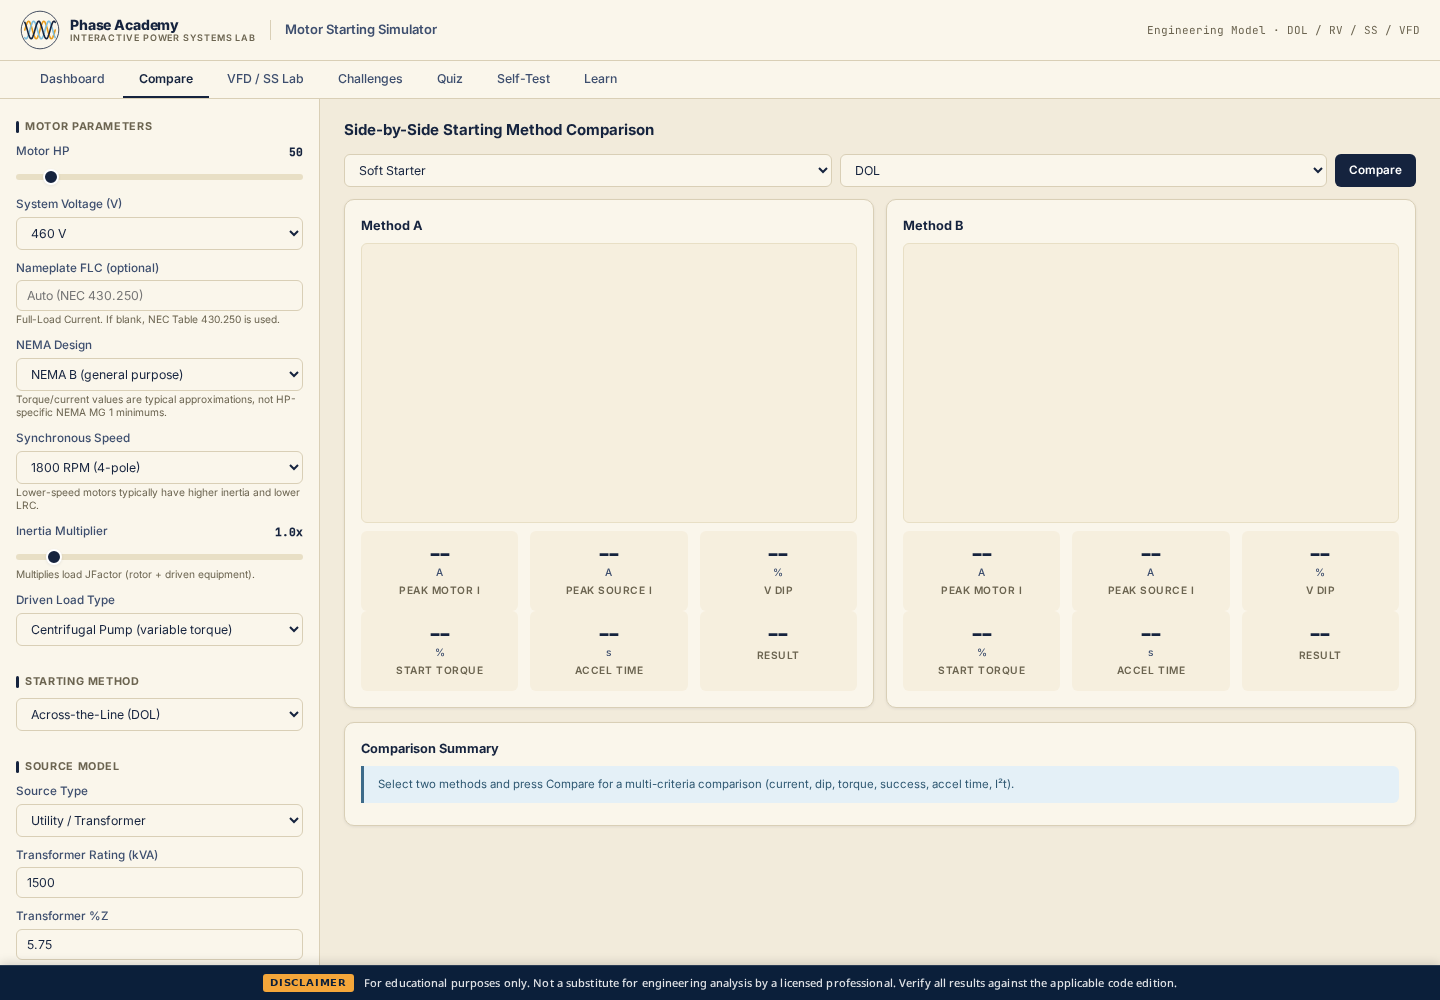Click Method A Accel Time card

coord(609,651)
